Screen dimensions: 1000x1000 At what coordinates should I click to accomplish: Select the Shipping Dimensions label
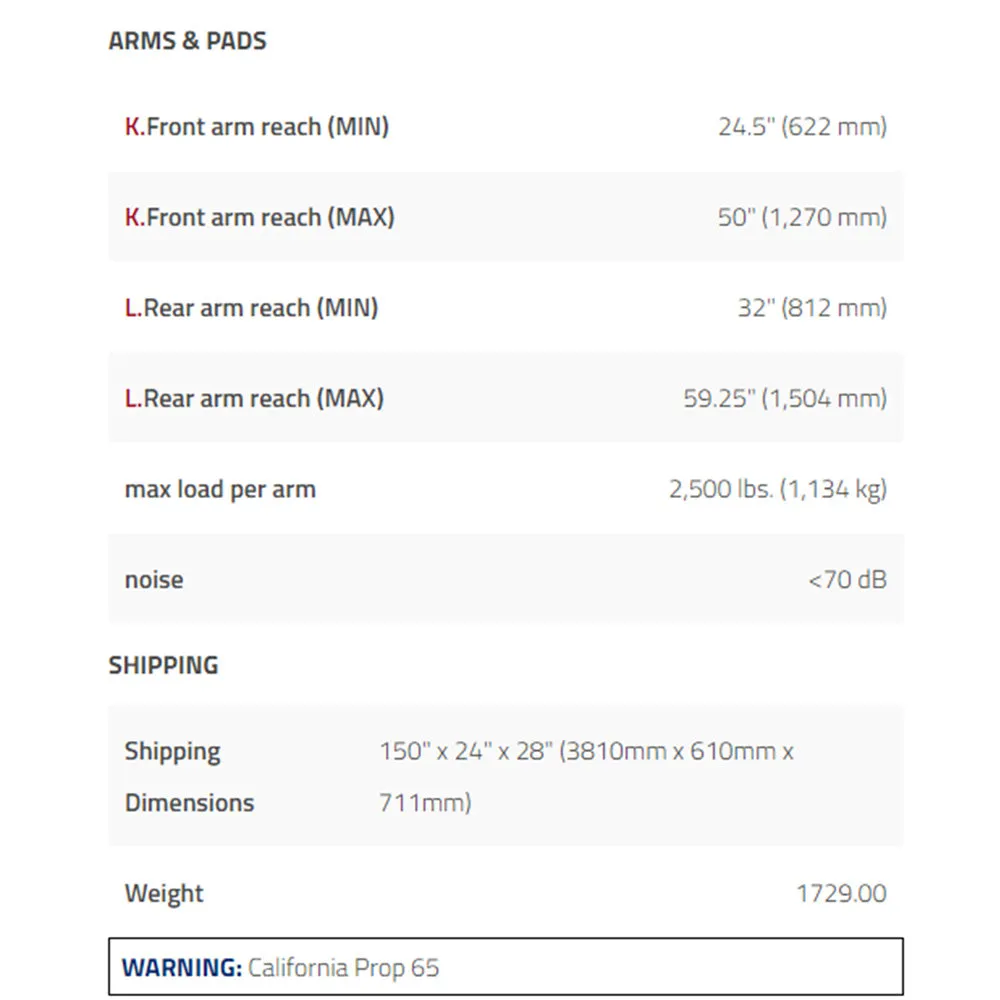coord(189,777)
